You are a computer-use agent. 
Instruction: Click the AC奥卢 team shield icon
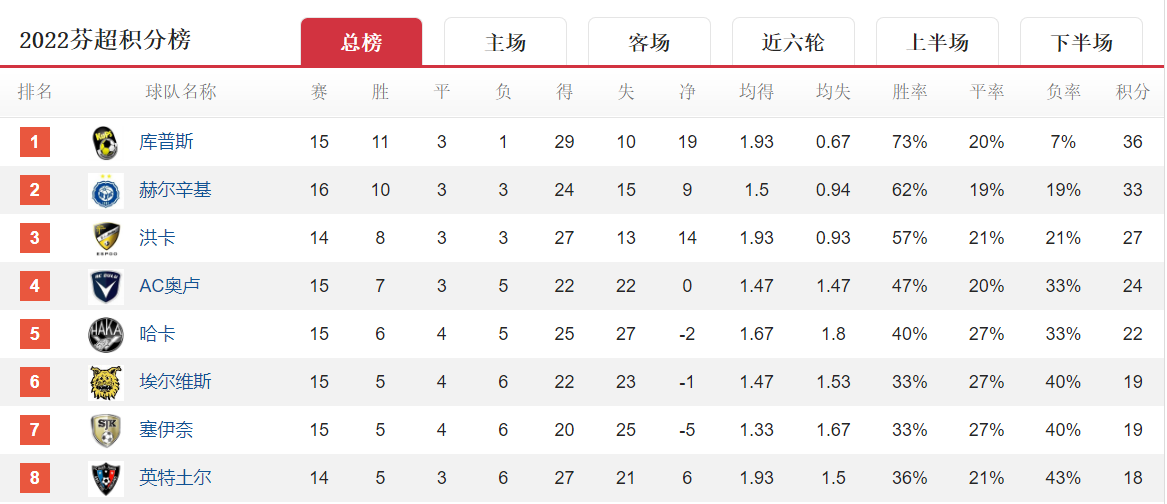pos(106,286)
